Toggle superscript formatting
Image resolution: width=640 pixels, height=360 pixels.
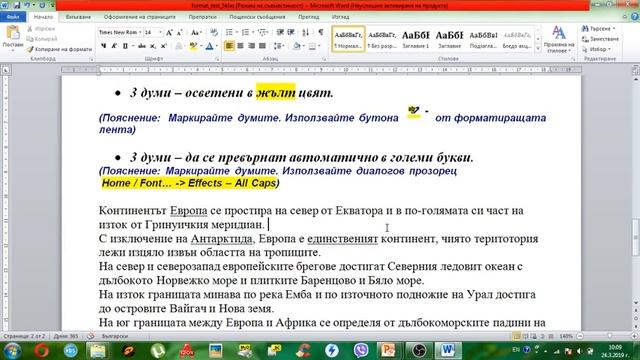(x=163, y=46)
